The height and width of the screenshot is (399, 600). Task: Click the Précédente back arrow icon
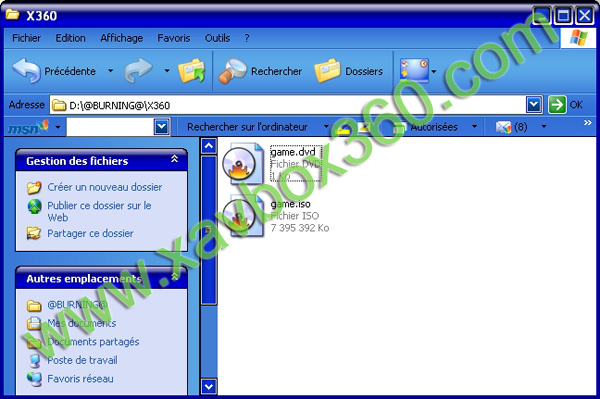click(26, 71)
